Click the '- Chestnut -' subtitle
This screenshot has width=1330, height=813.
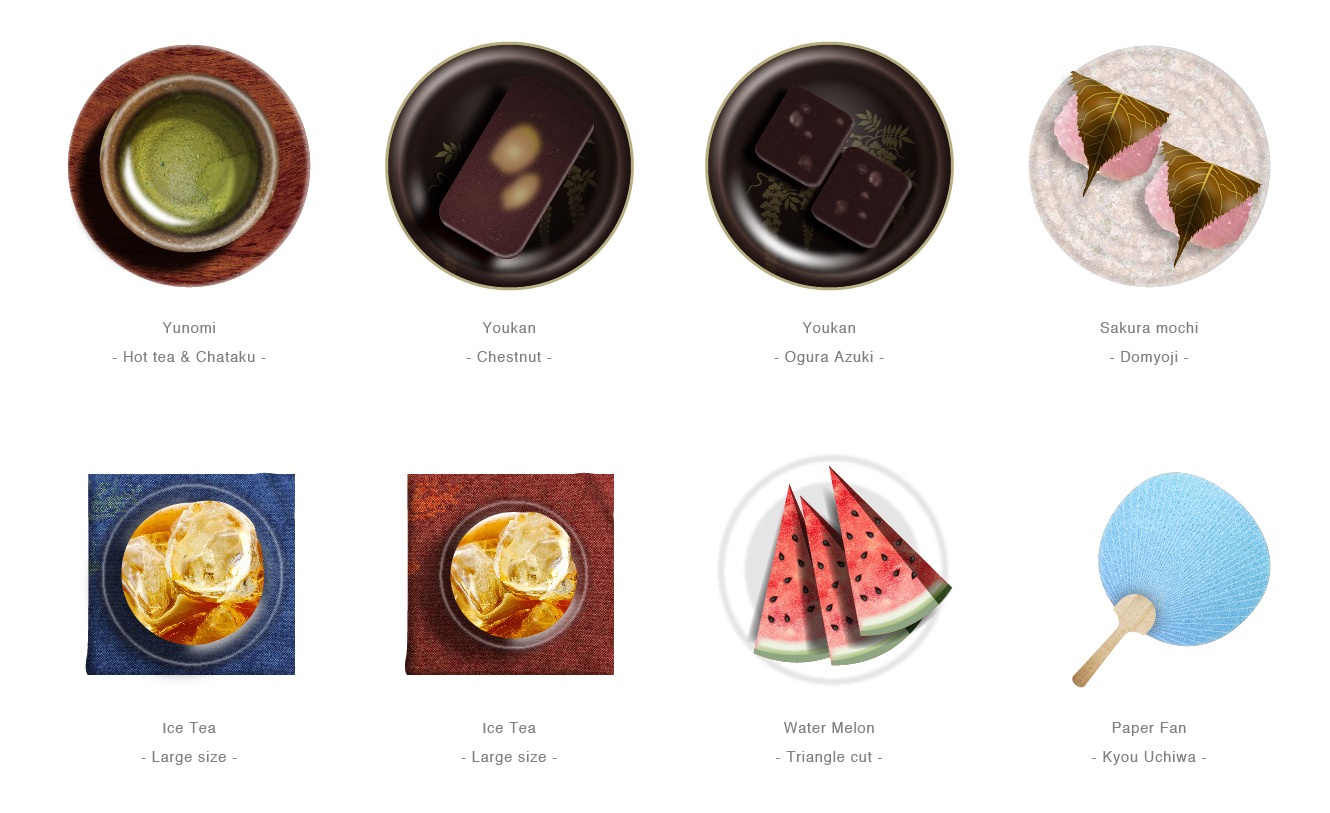pyautogui.click(x=509, y=357)
